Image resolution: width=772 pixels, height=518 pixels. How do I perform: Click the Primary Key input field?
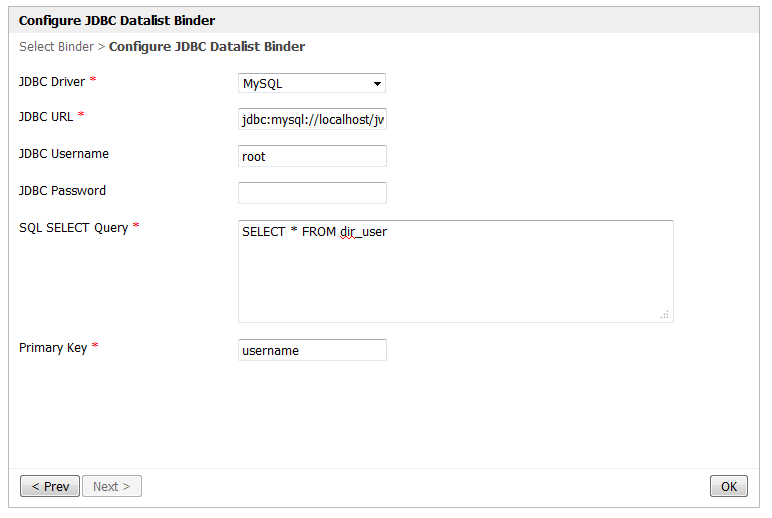(312, 350)
